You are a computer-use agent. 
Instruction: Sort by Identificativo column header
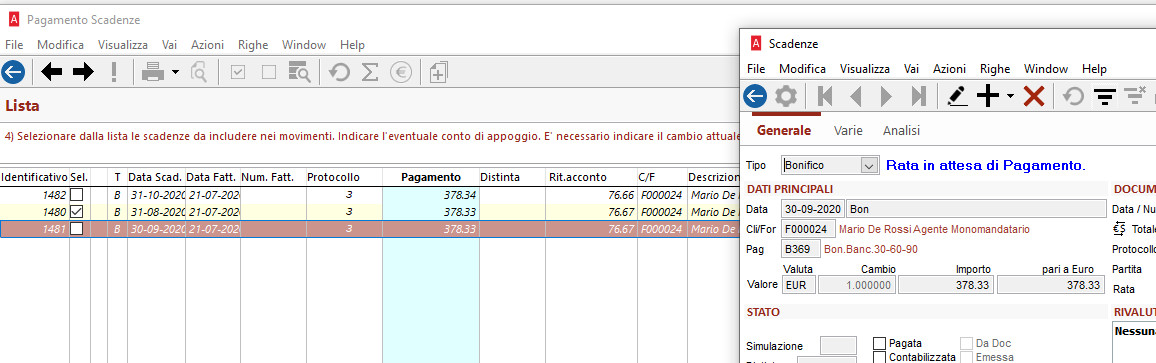click(x=35, y=177)
